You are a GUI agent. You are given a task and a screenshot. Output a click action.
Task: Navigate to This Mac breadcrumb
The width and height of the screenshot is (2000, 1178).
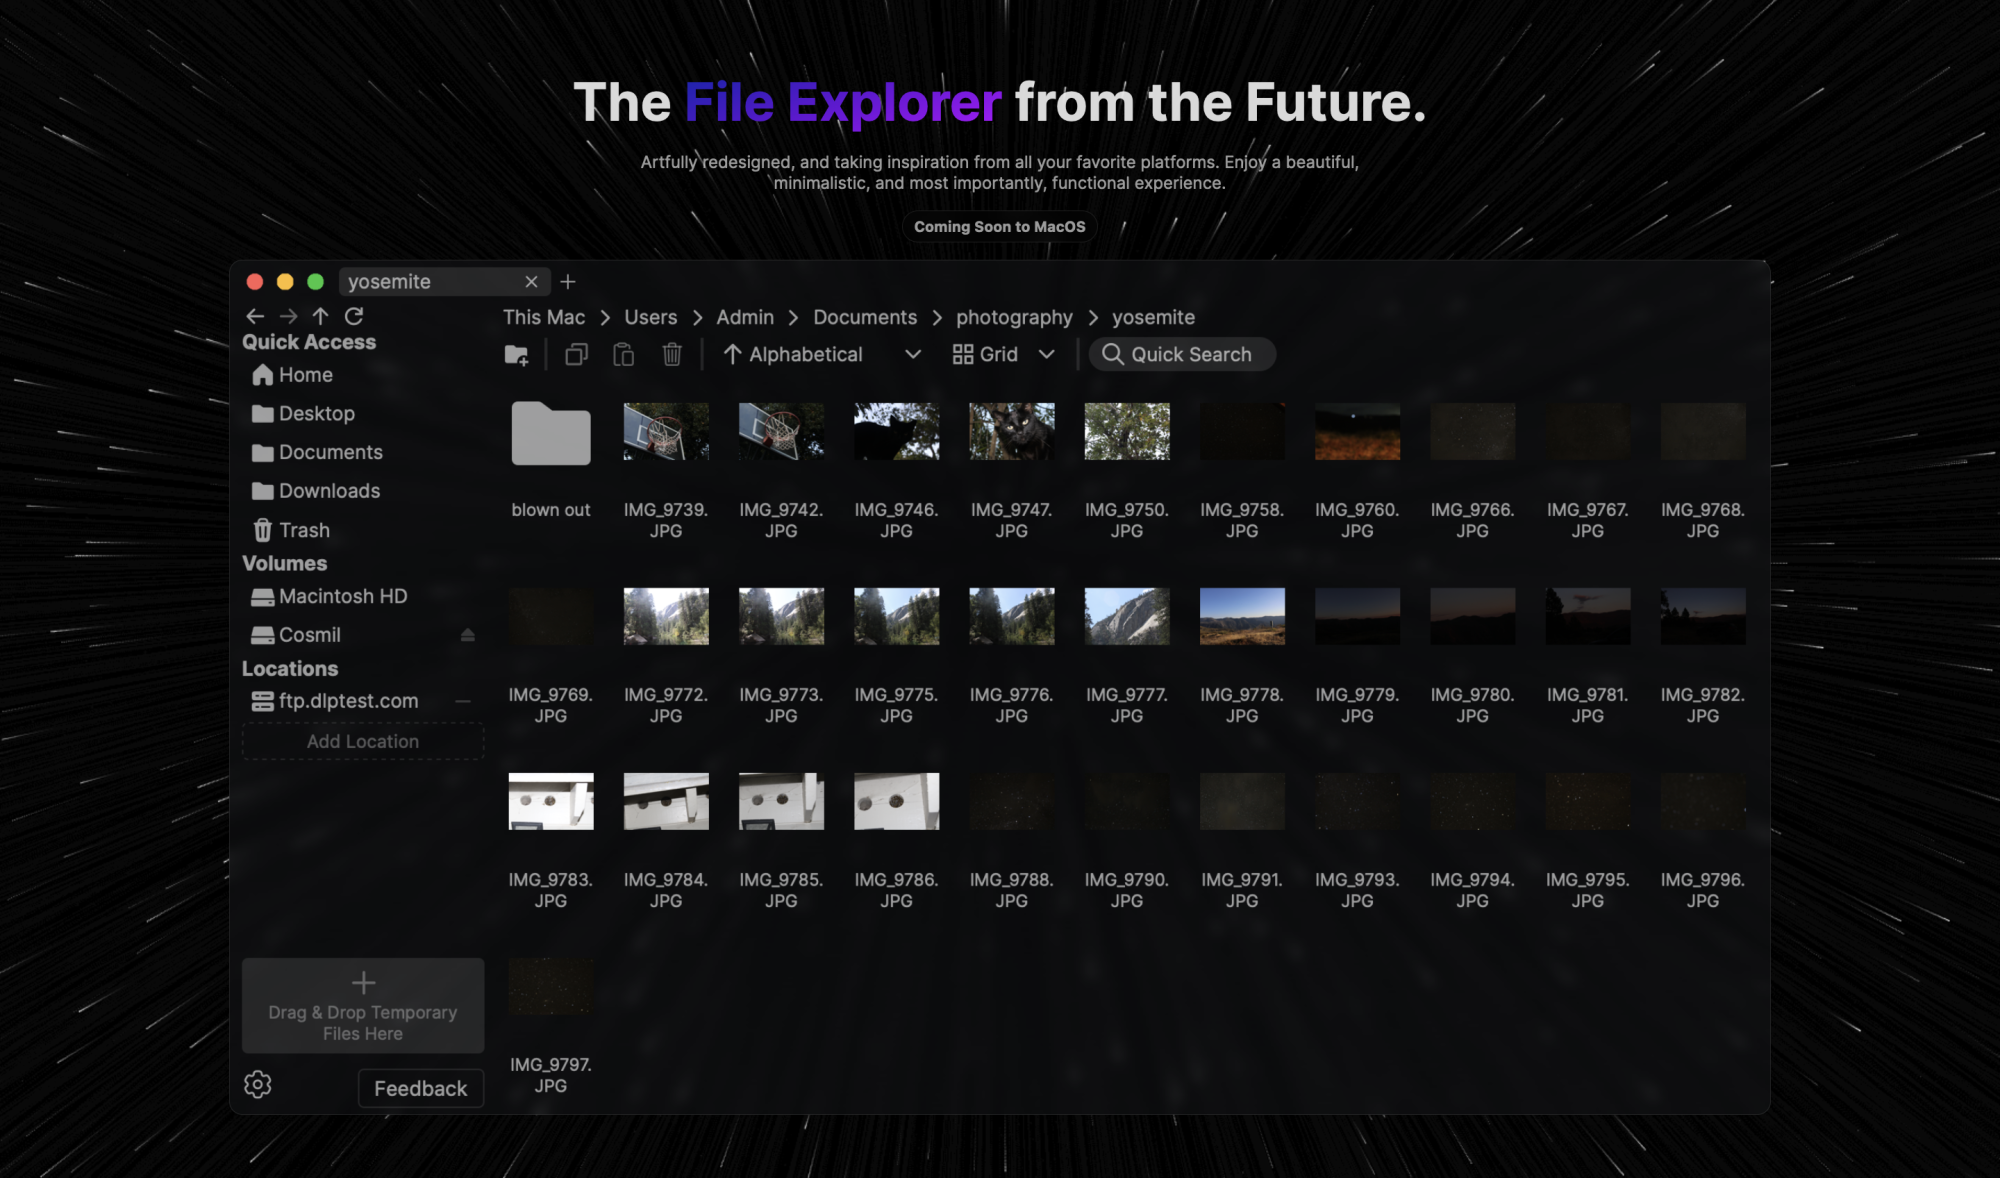(x=544, y=317)
